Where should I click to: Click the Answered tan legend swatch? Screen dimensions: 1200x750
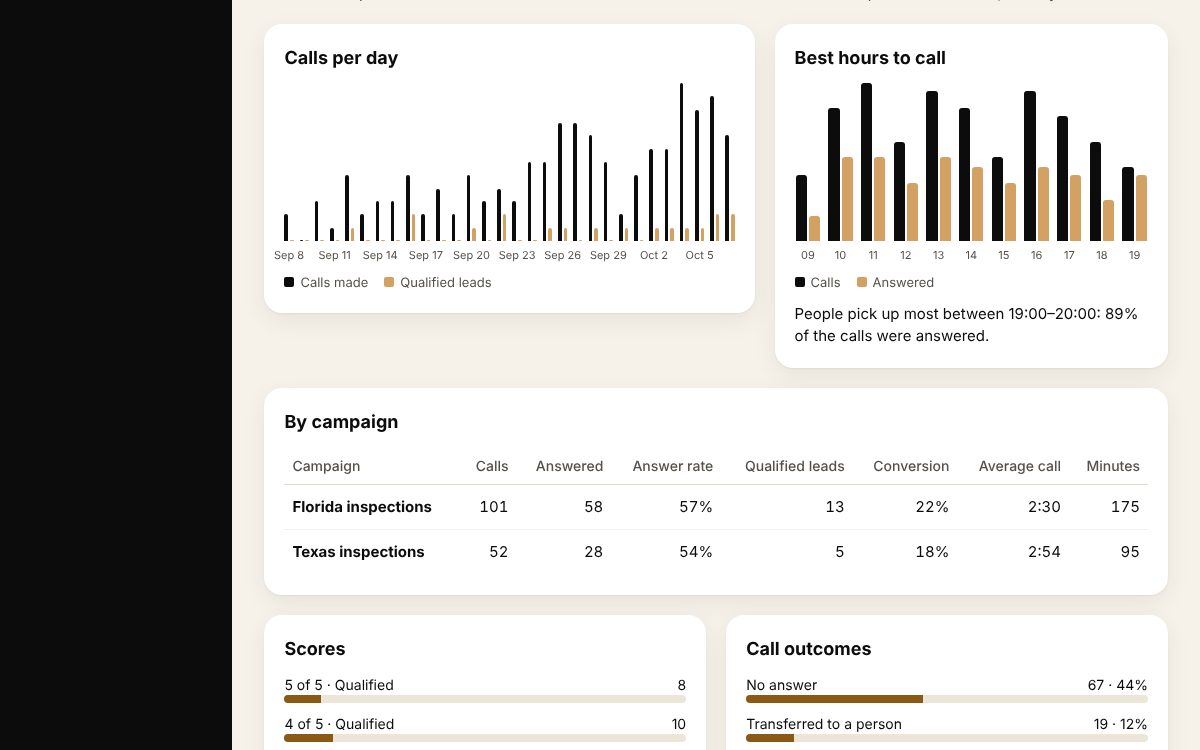(x=862, y=282)
